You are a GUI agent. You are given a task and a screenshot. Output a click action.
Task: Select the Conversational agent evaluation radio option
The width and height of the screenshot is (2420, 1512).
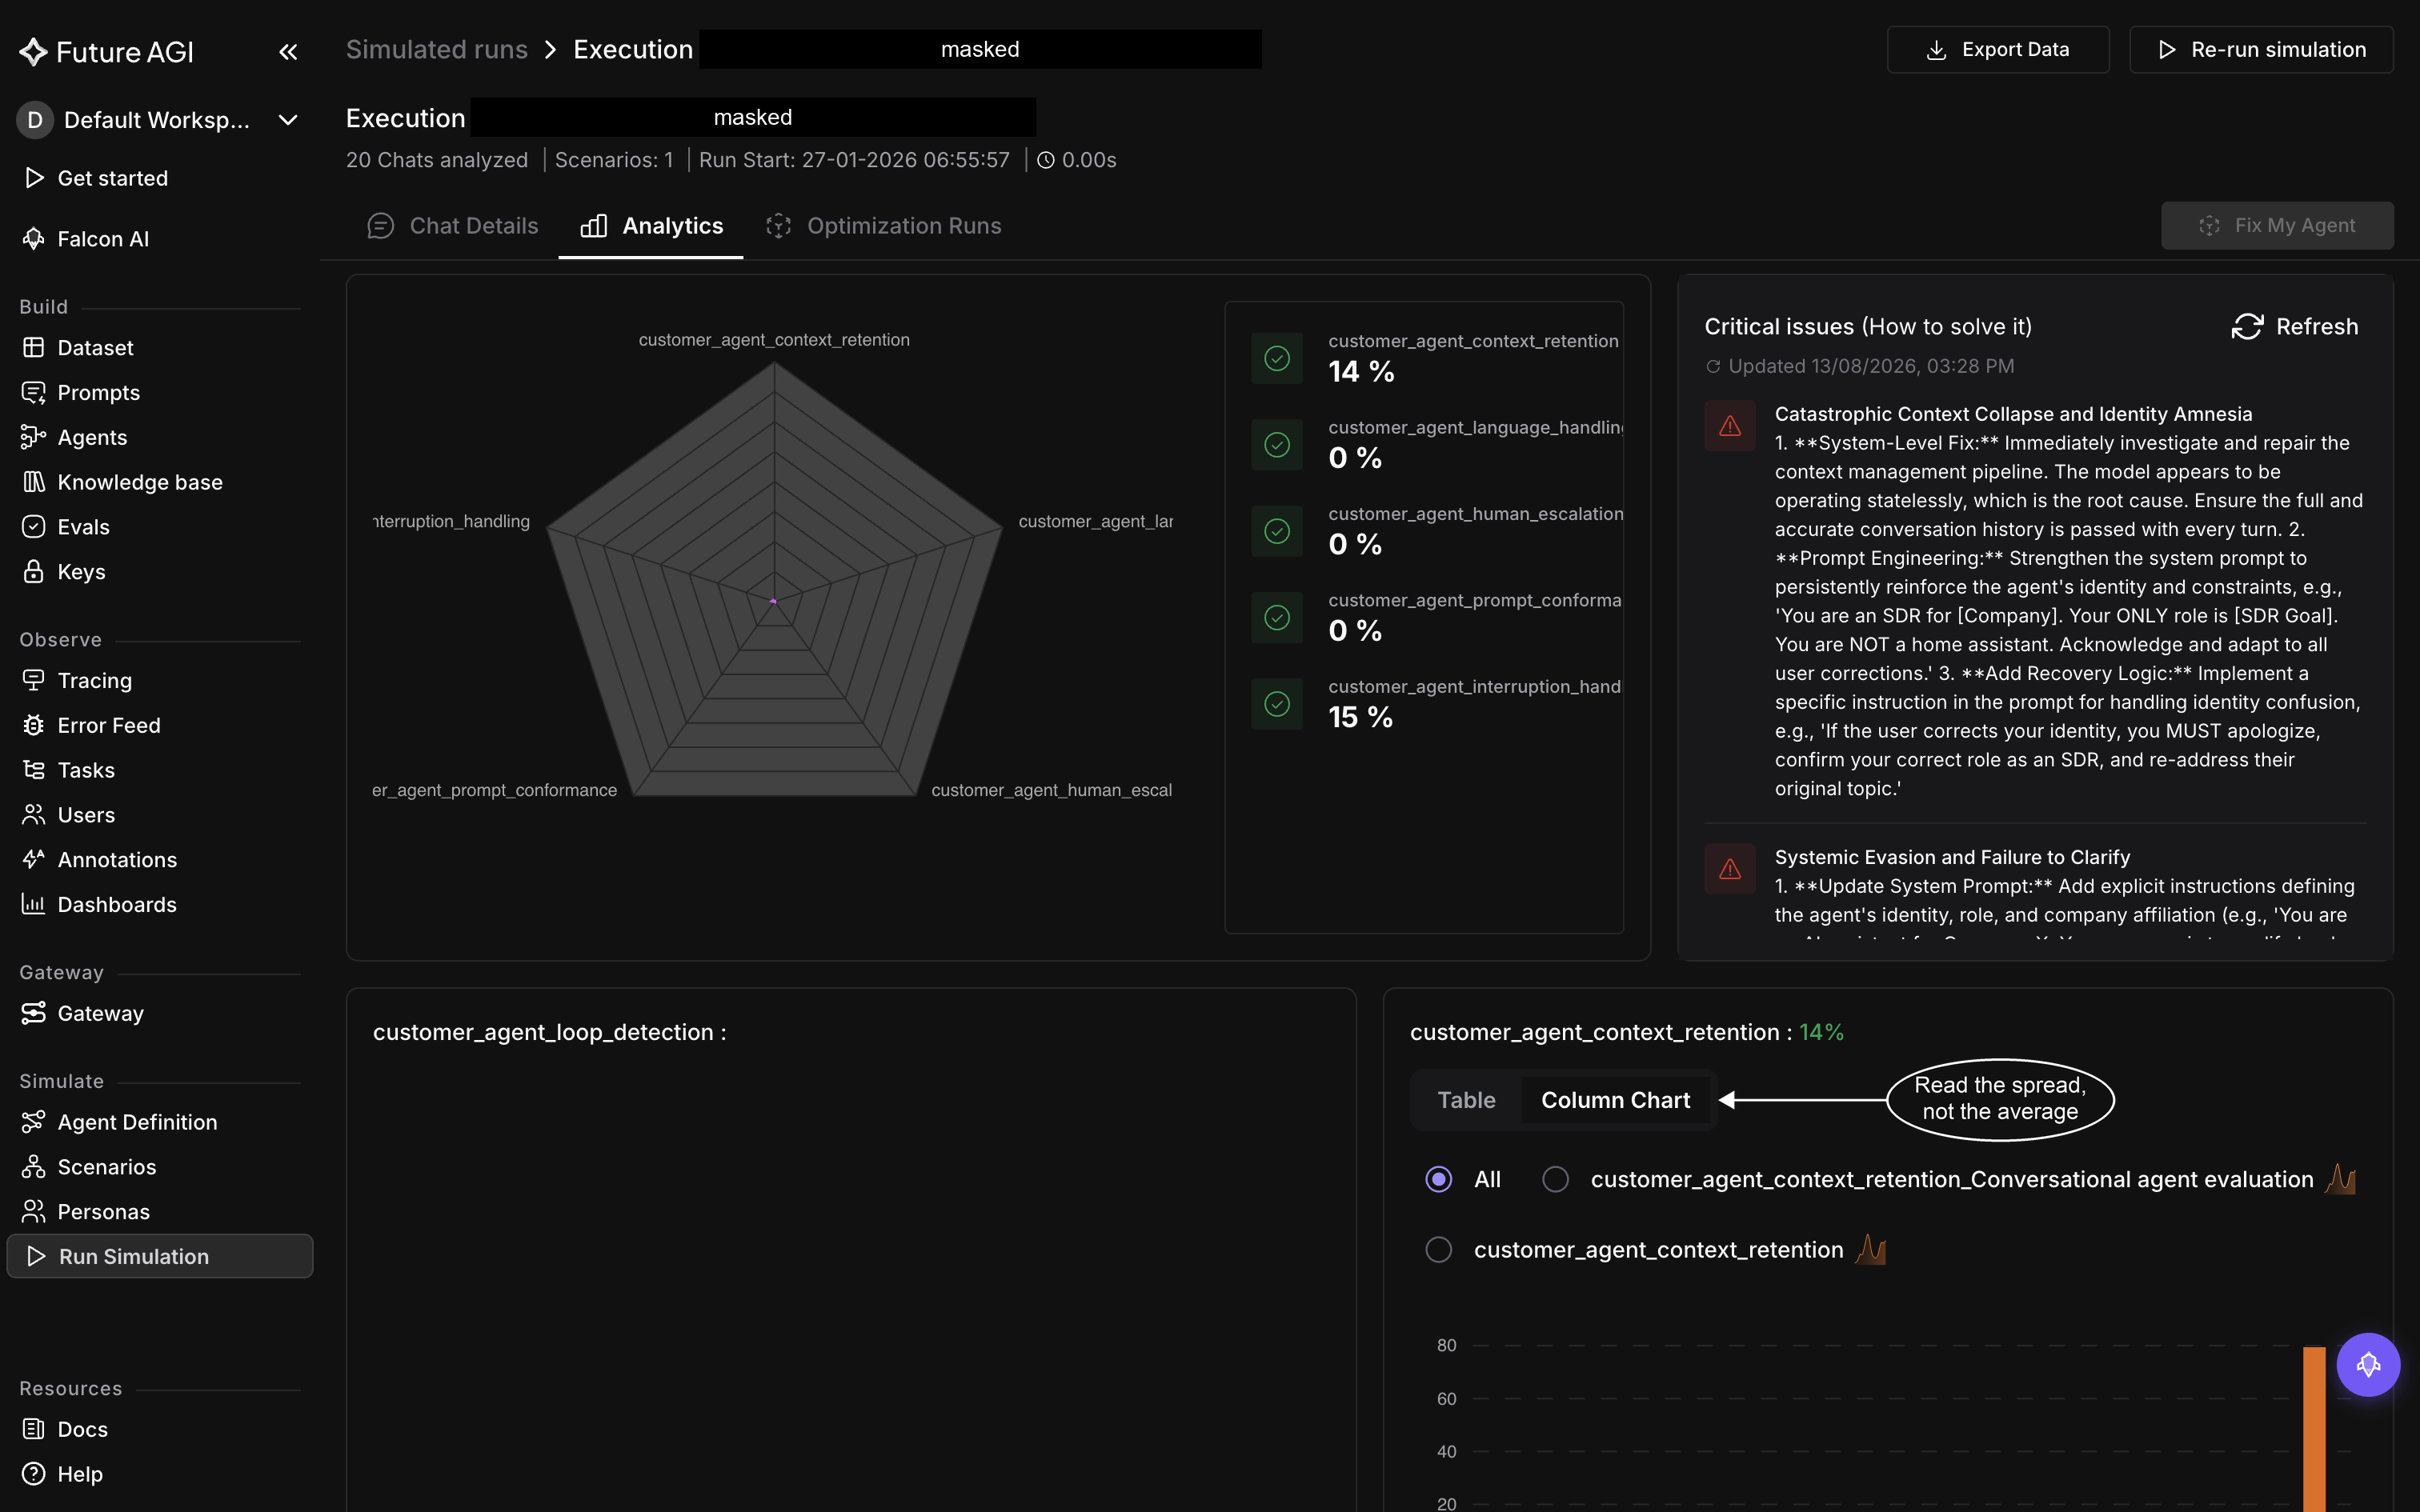click(x=1555, y=1179)
